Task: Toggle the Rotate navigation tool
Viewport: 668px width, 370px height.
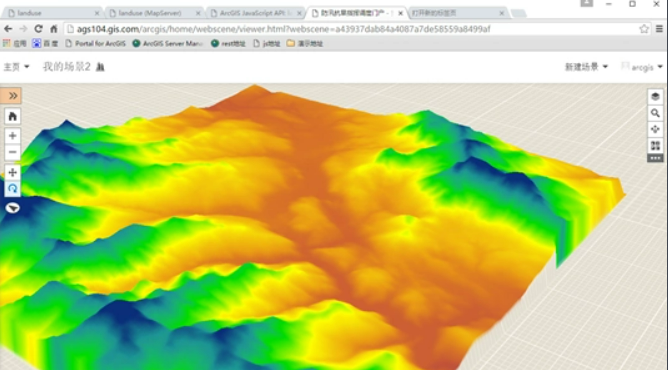Action: click(12, 189)
